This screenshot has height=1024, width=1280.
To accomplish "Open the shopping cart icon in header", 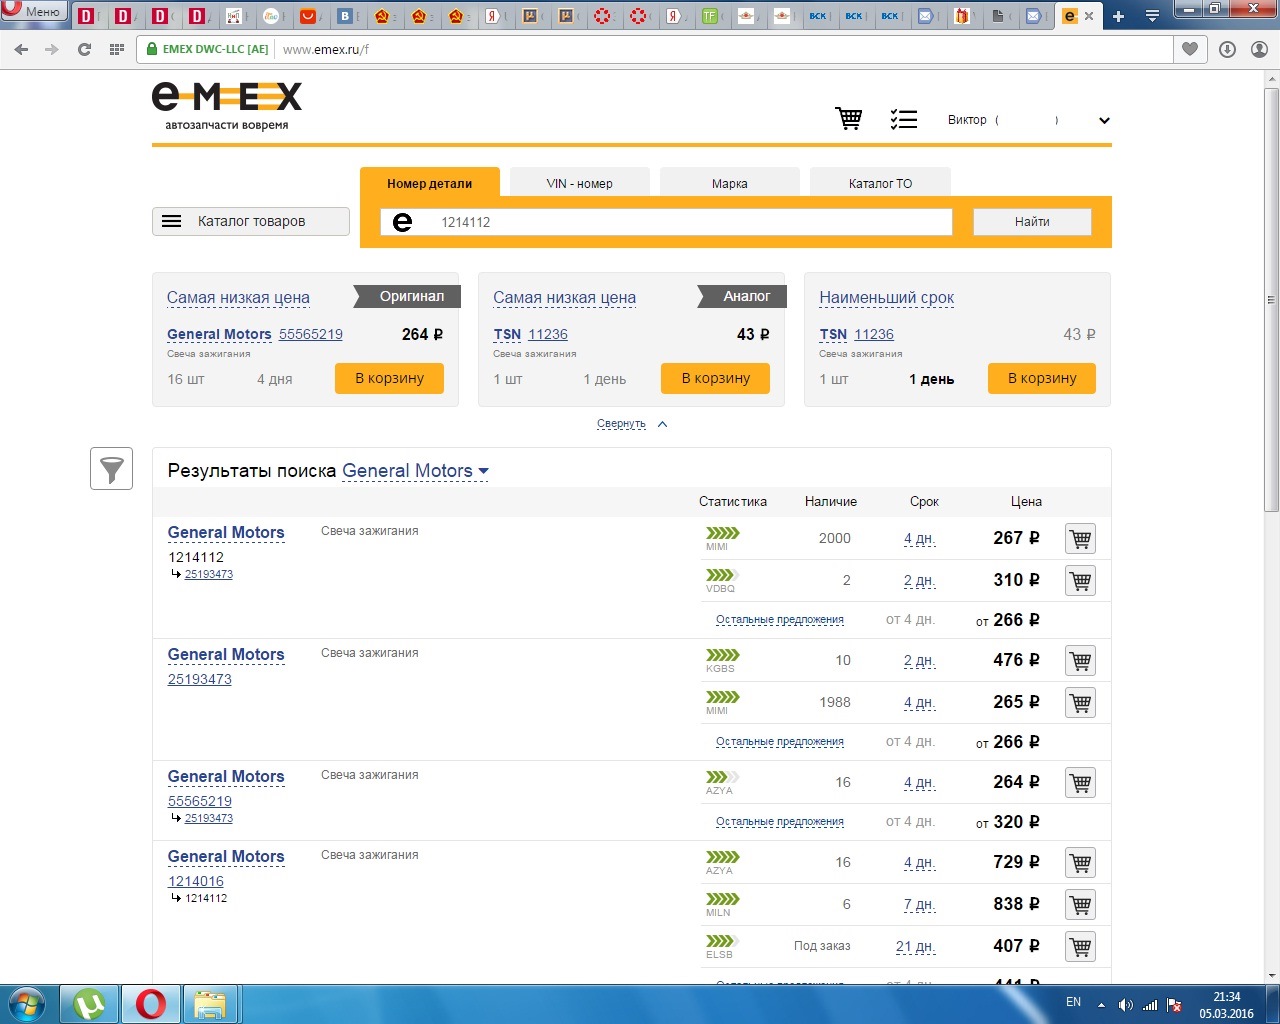I will pyautogui.click(x=849, y=119).
